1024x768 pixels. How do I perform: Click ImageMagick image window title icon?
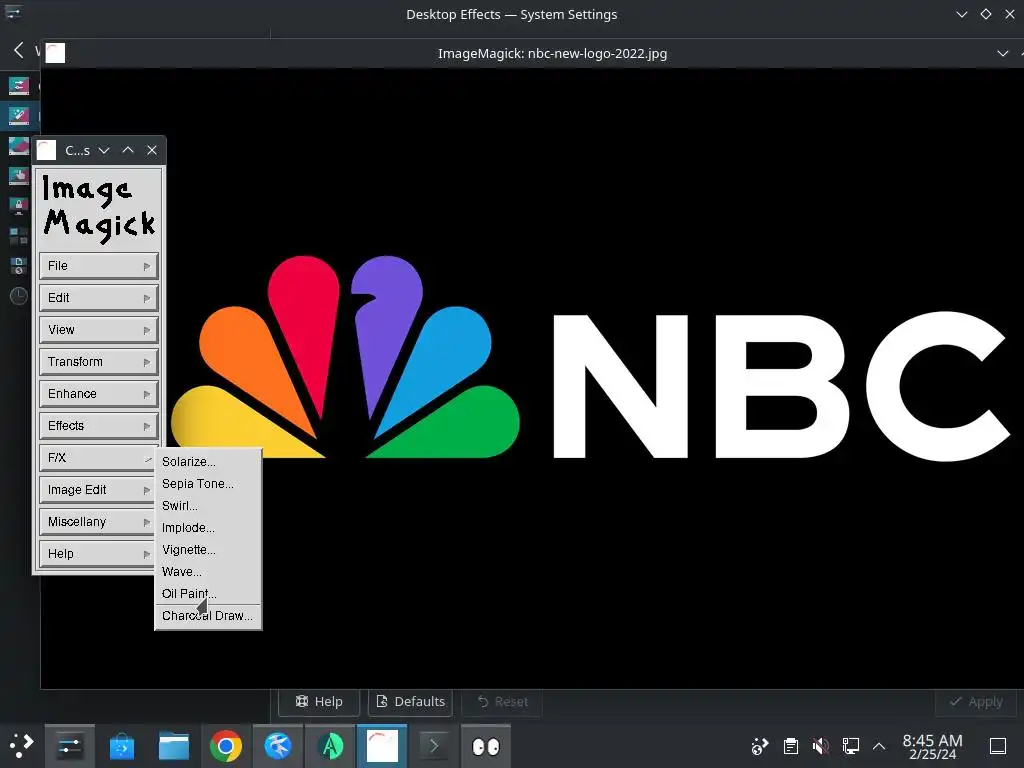coord(56,53)
